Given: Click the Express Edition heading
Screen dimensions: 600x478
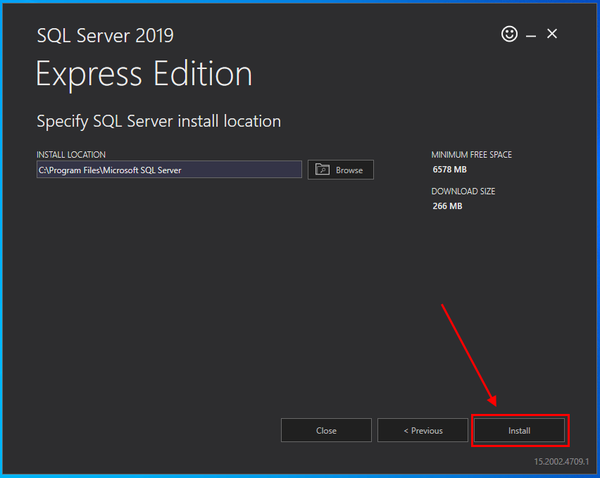Looking at the screenshot, I should (143, 74).
